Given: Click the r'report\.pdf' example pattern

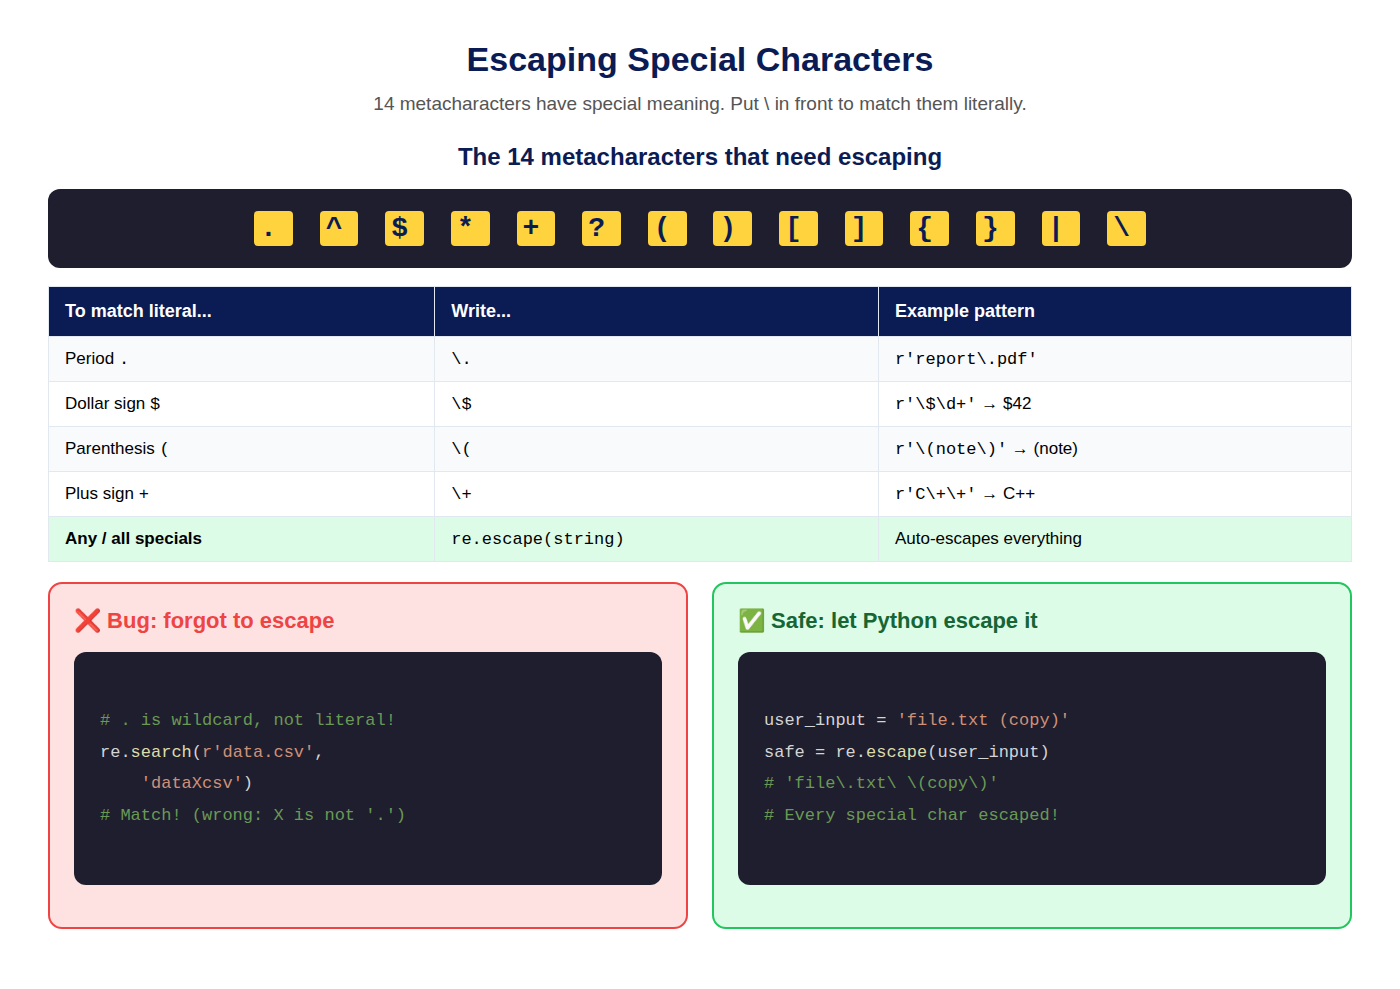Looking at the screenshot, I should pyautogui.click(x=966, y=359).
